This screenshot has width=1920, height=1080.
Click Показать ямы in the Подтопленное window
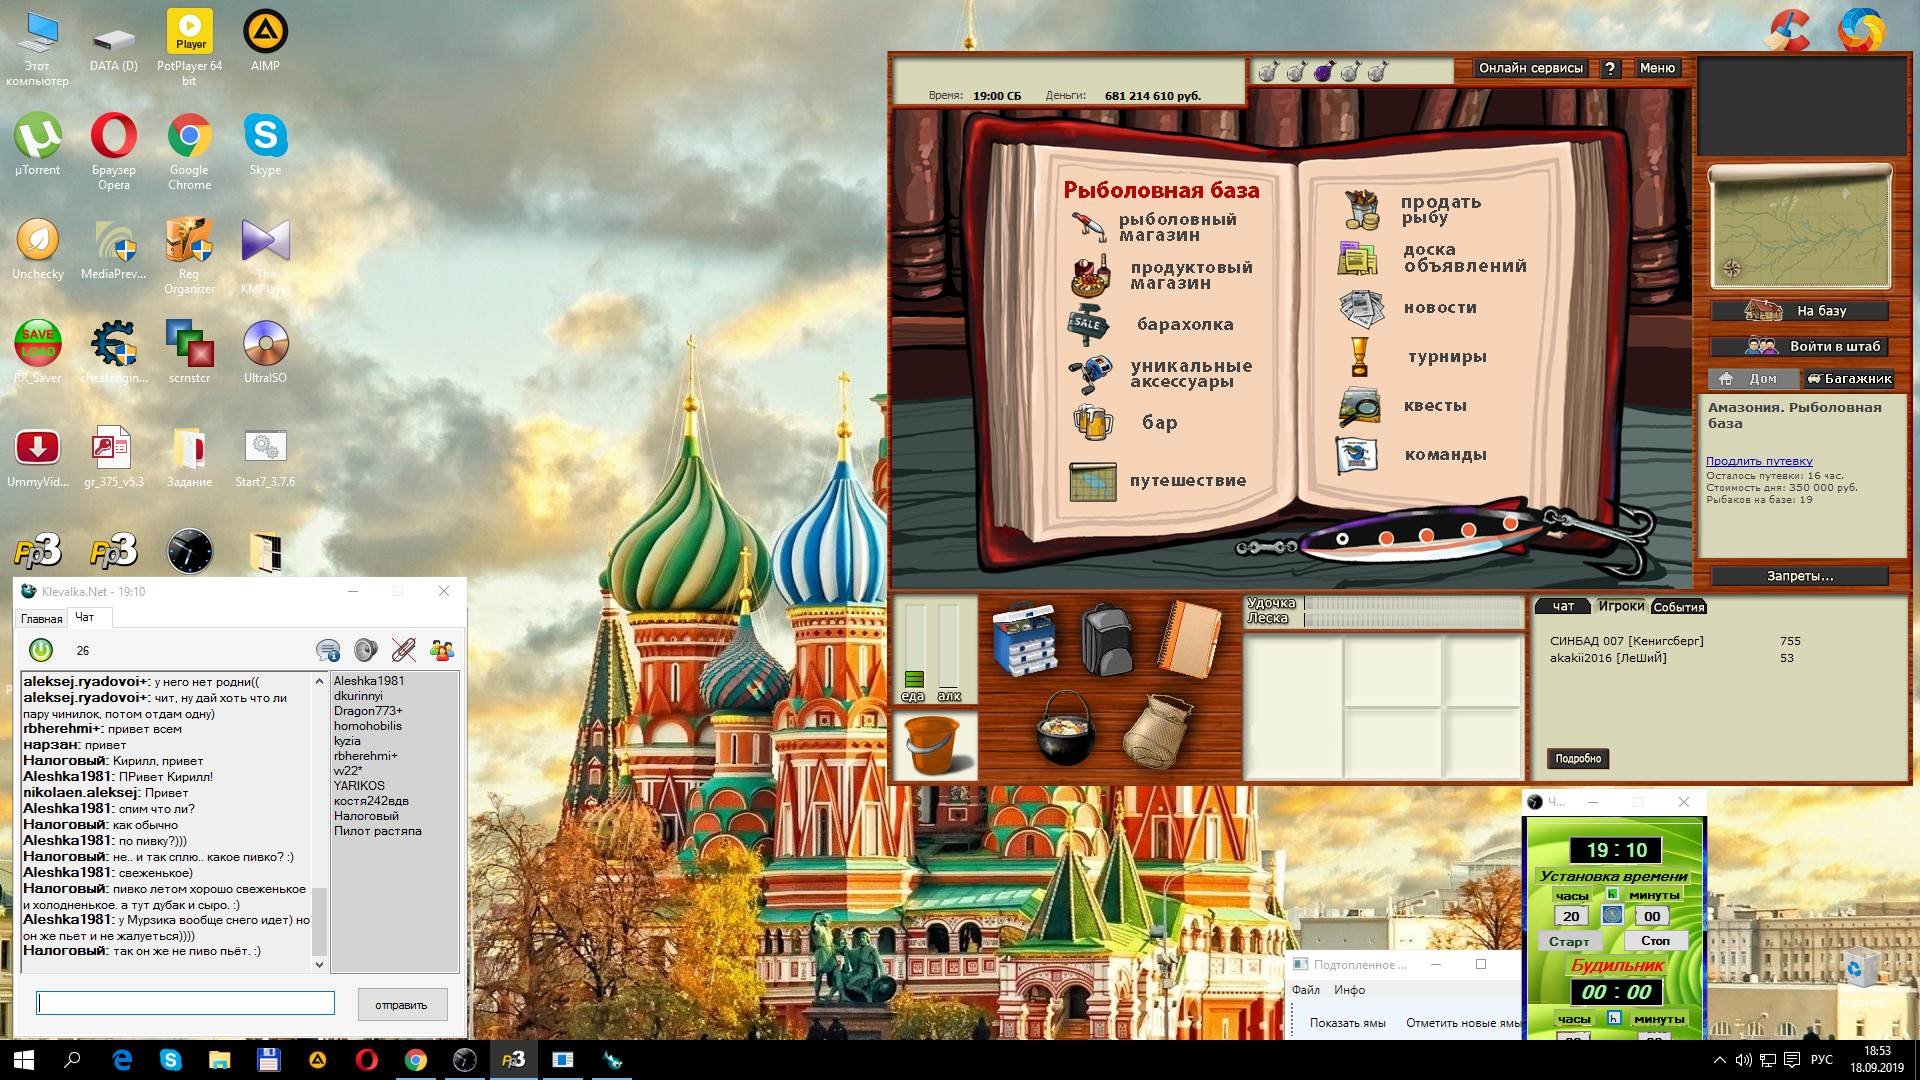1347,1023
